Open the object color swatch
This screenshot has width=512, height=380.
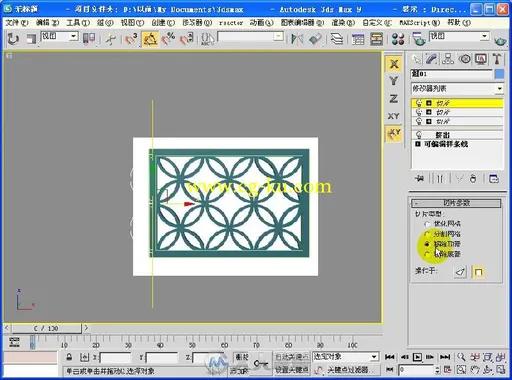[x=499, y=74]
